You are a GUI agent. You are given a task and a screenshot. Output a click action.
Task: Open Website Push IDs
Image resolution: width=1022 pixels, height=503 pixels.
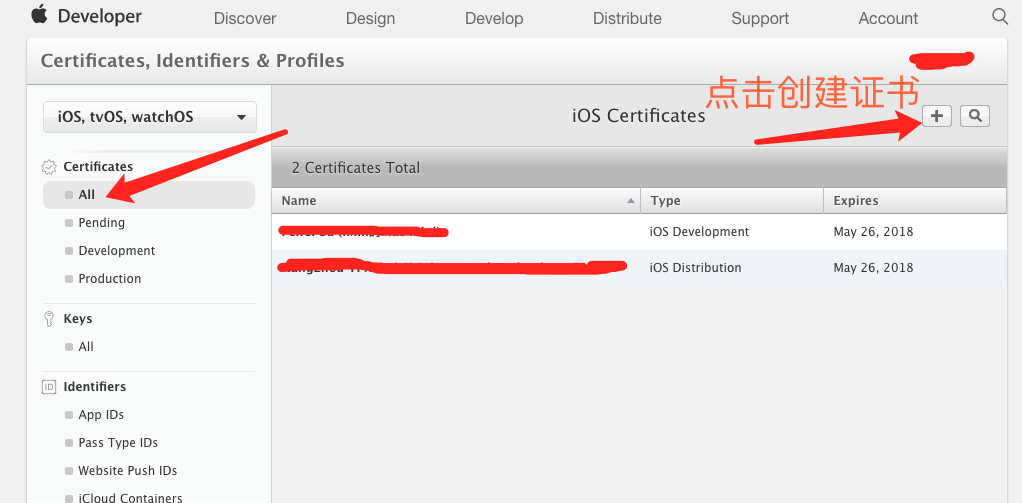(x=128, y=471)
